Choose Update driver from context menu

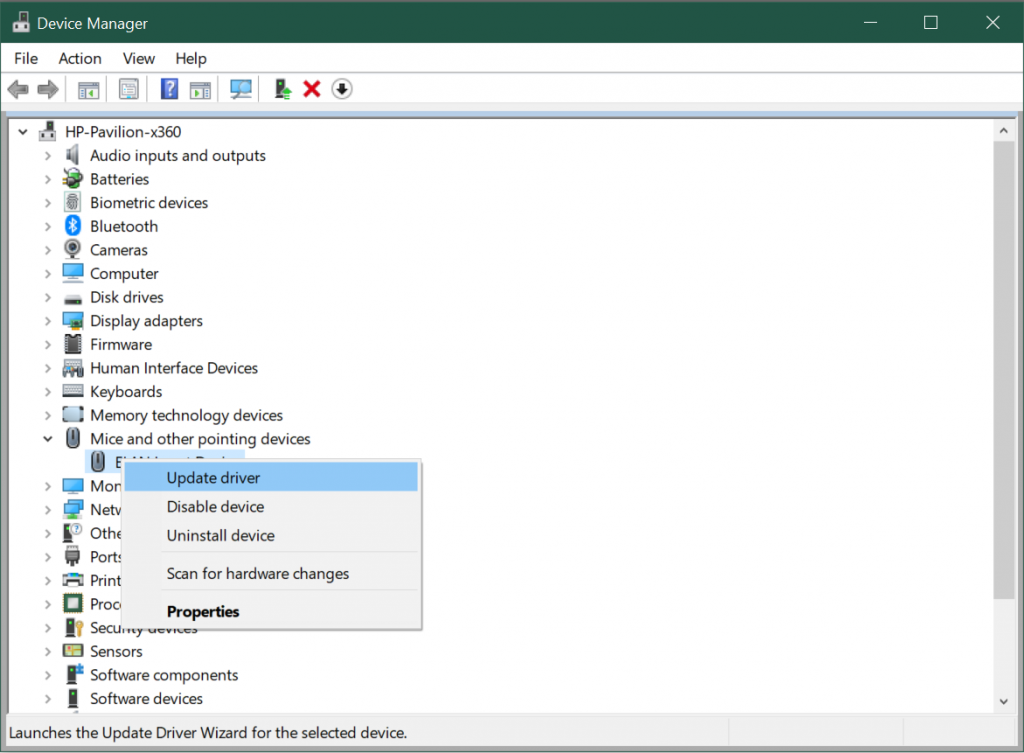coord(270,477)
